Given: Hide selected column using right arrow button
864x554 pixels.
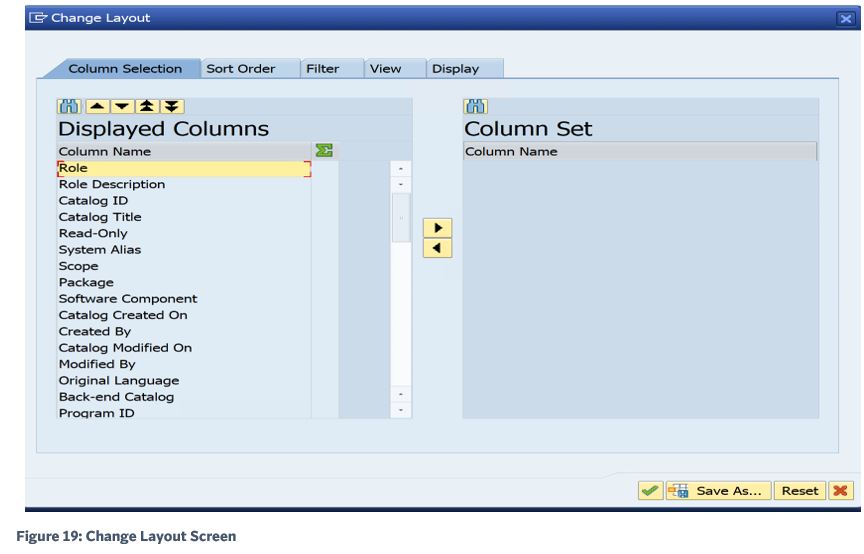Looking at the screenshot, I should click(438, 228).
